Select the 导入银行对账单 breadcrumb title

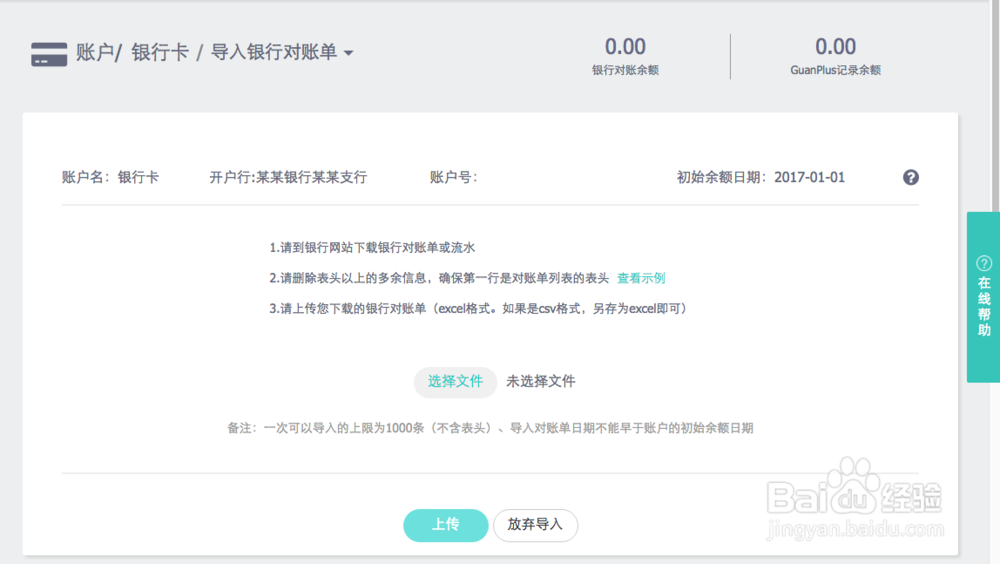[x=273, y=53]
